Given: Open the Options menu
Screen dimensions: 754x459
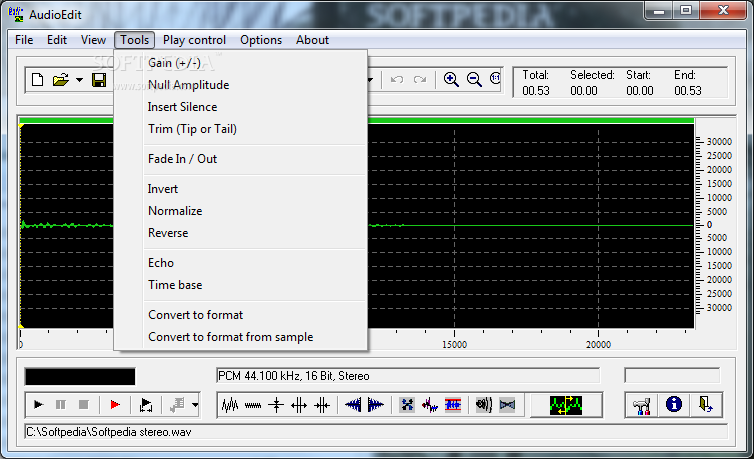Looking at the screenshot, I should tap(261, 40).
